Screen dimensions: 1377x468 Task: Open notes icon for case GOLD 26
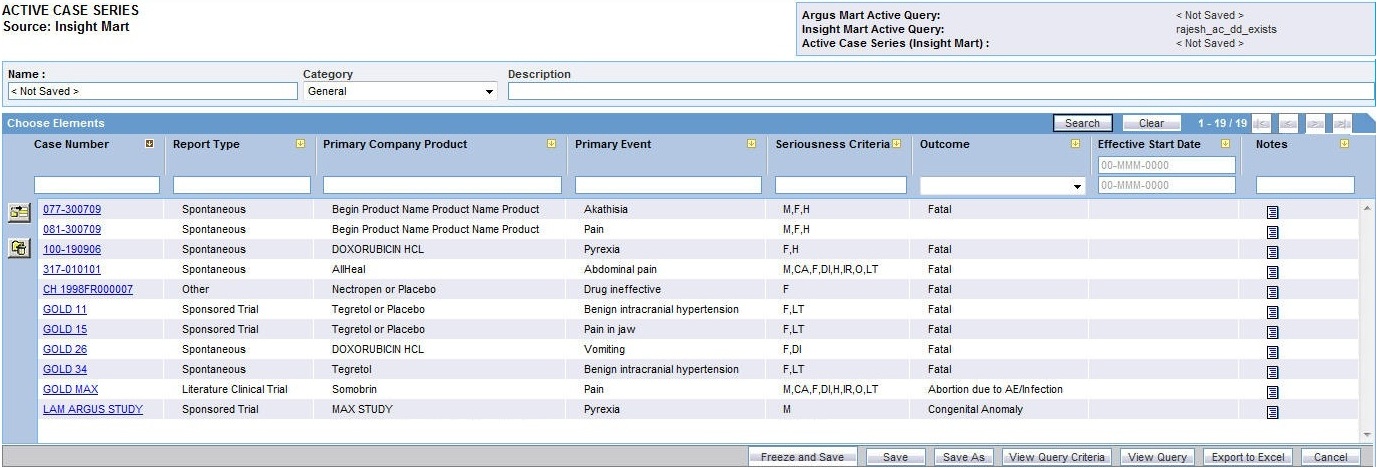tap(1273, 352)
